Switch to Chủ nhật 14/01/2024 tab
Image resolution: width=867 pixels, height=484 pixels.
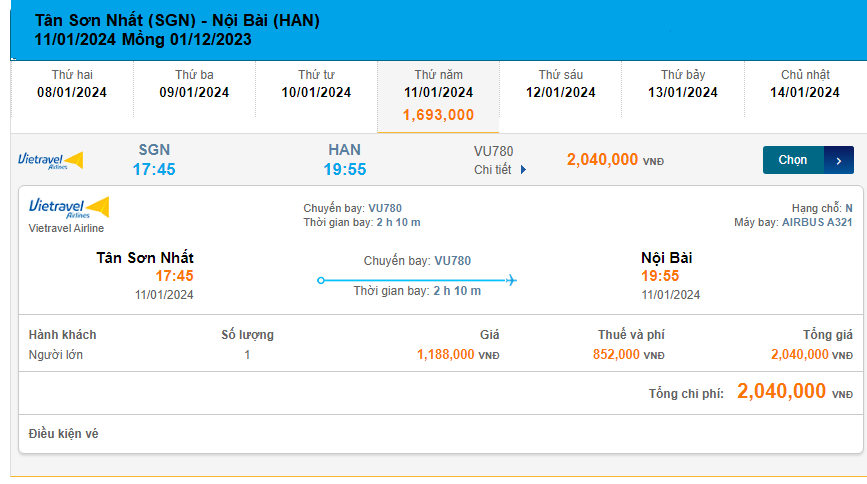click(x=805, y=84)
